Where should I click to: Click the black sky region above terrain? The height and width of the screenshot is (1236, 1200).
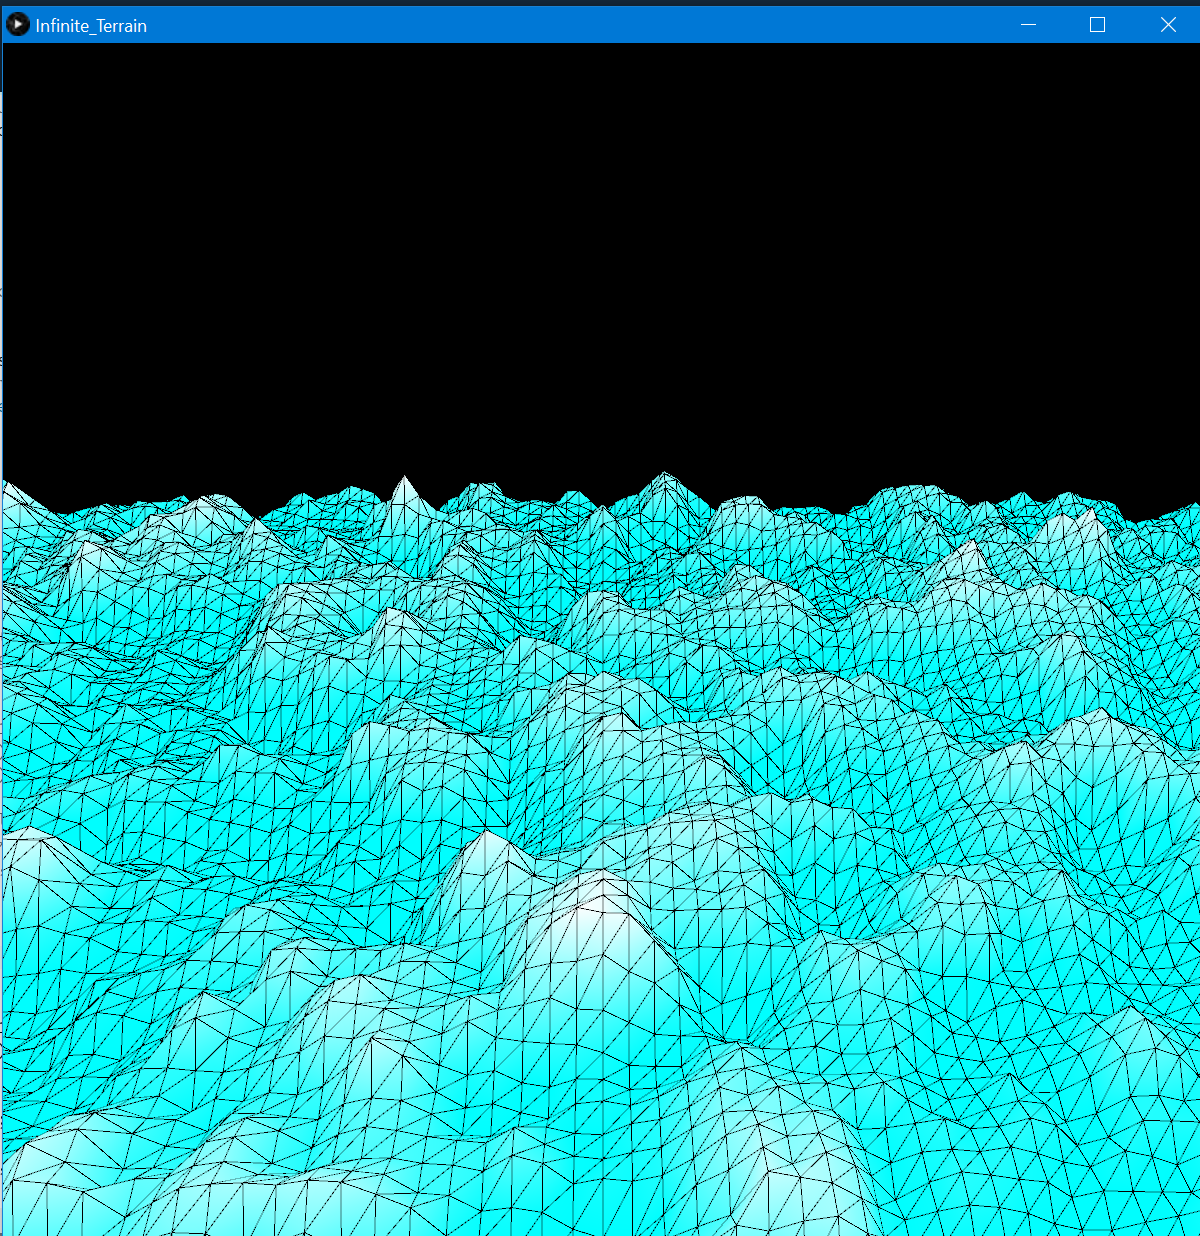point(600,250)
